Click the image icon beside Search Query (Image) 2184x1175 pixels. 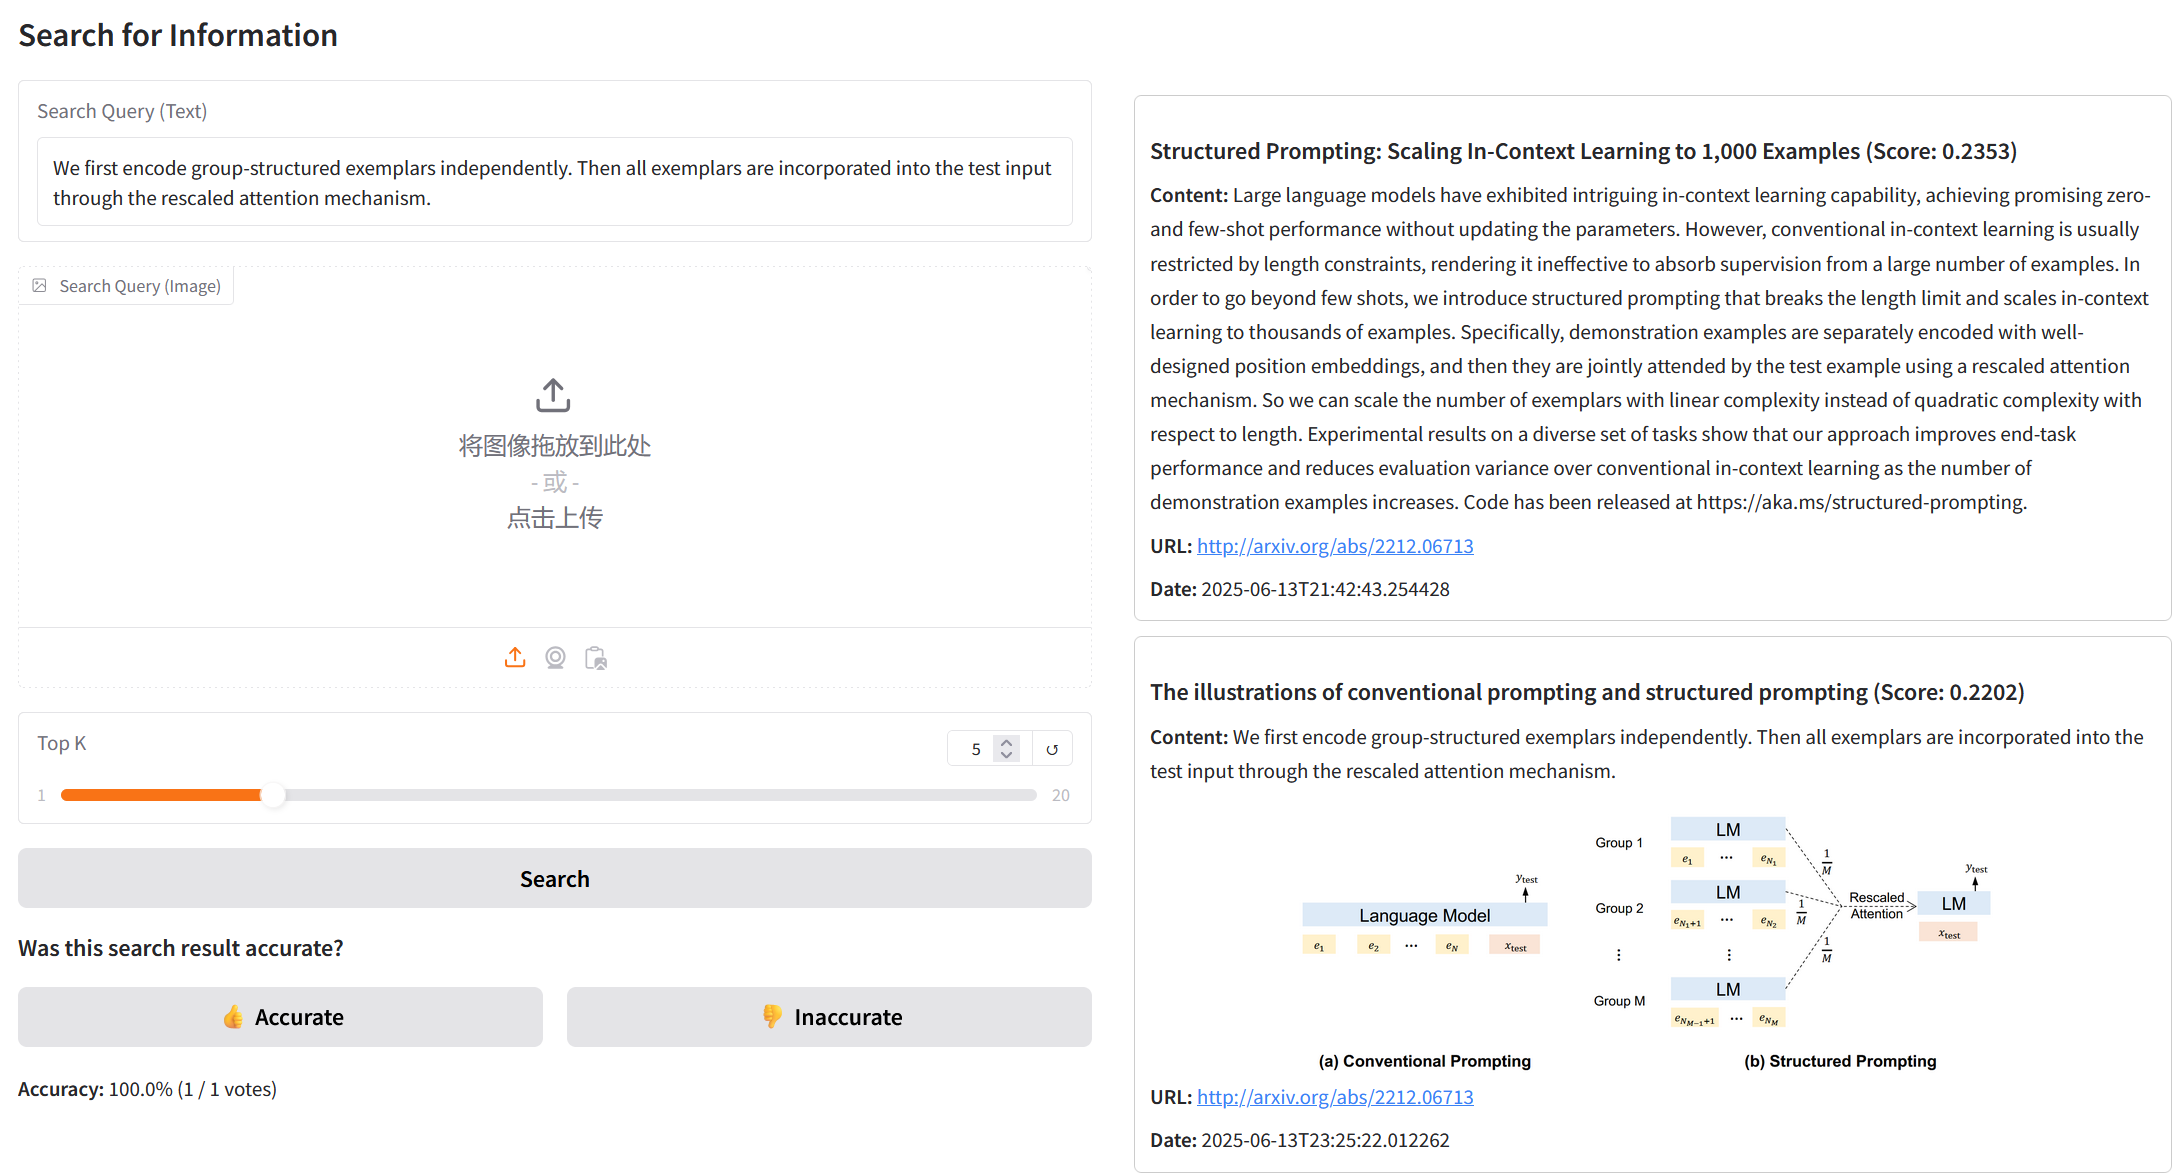tap(40, 286)
